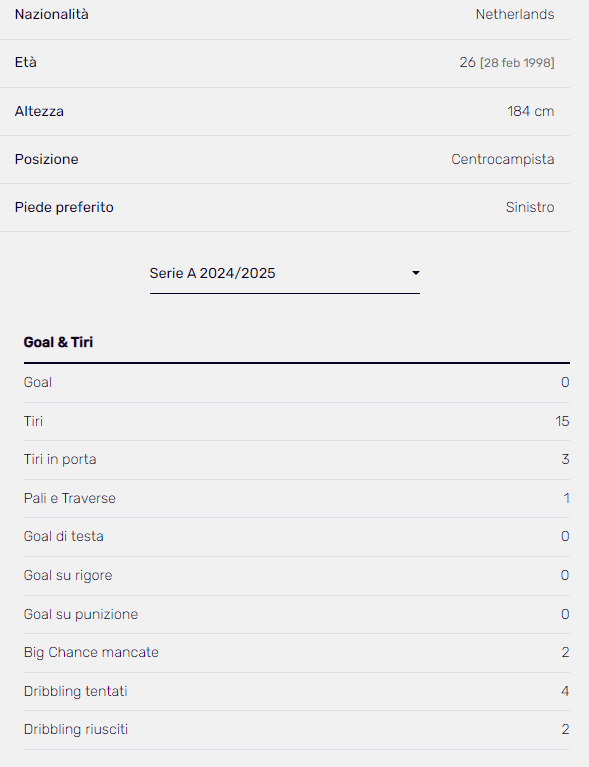Select the Goal & Tiri section heading
The image size is (589, 767).
[x=58, y=342]
